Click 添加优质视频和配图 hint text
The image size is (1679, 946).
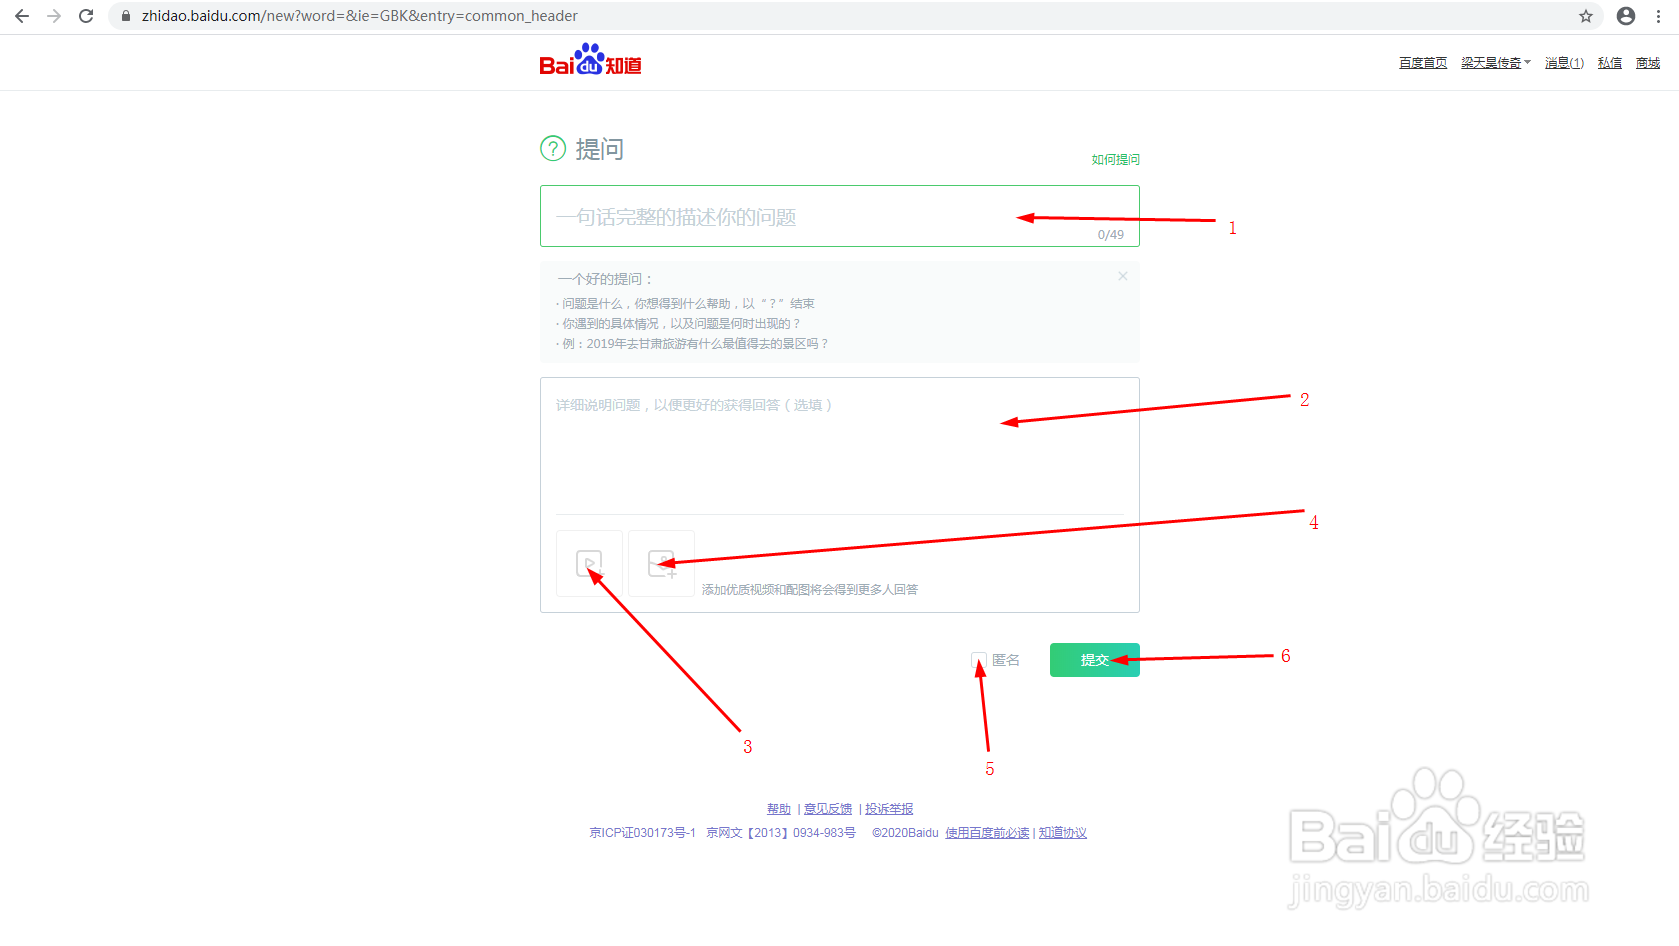[x=810, y=590]
